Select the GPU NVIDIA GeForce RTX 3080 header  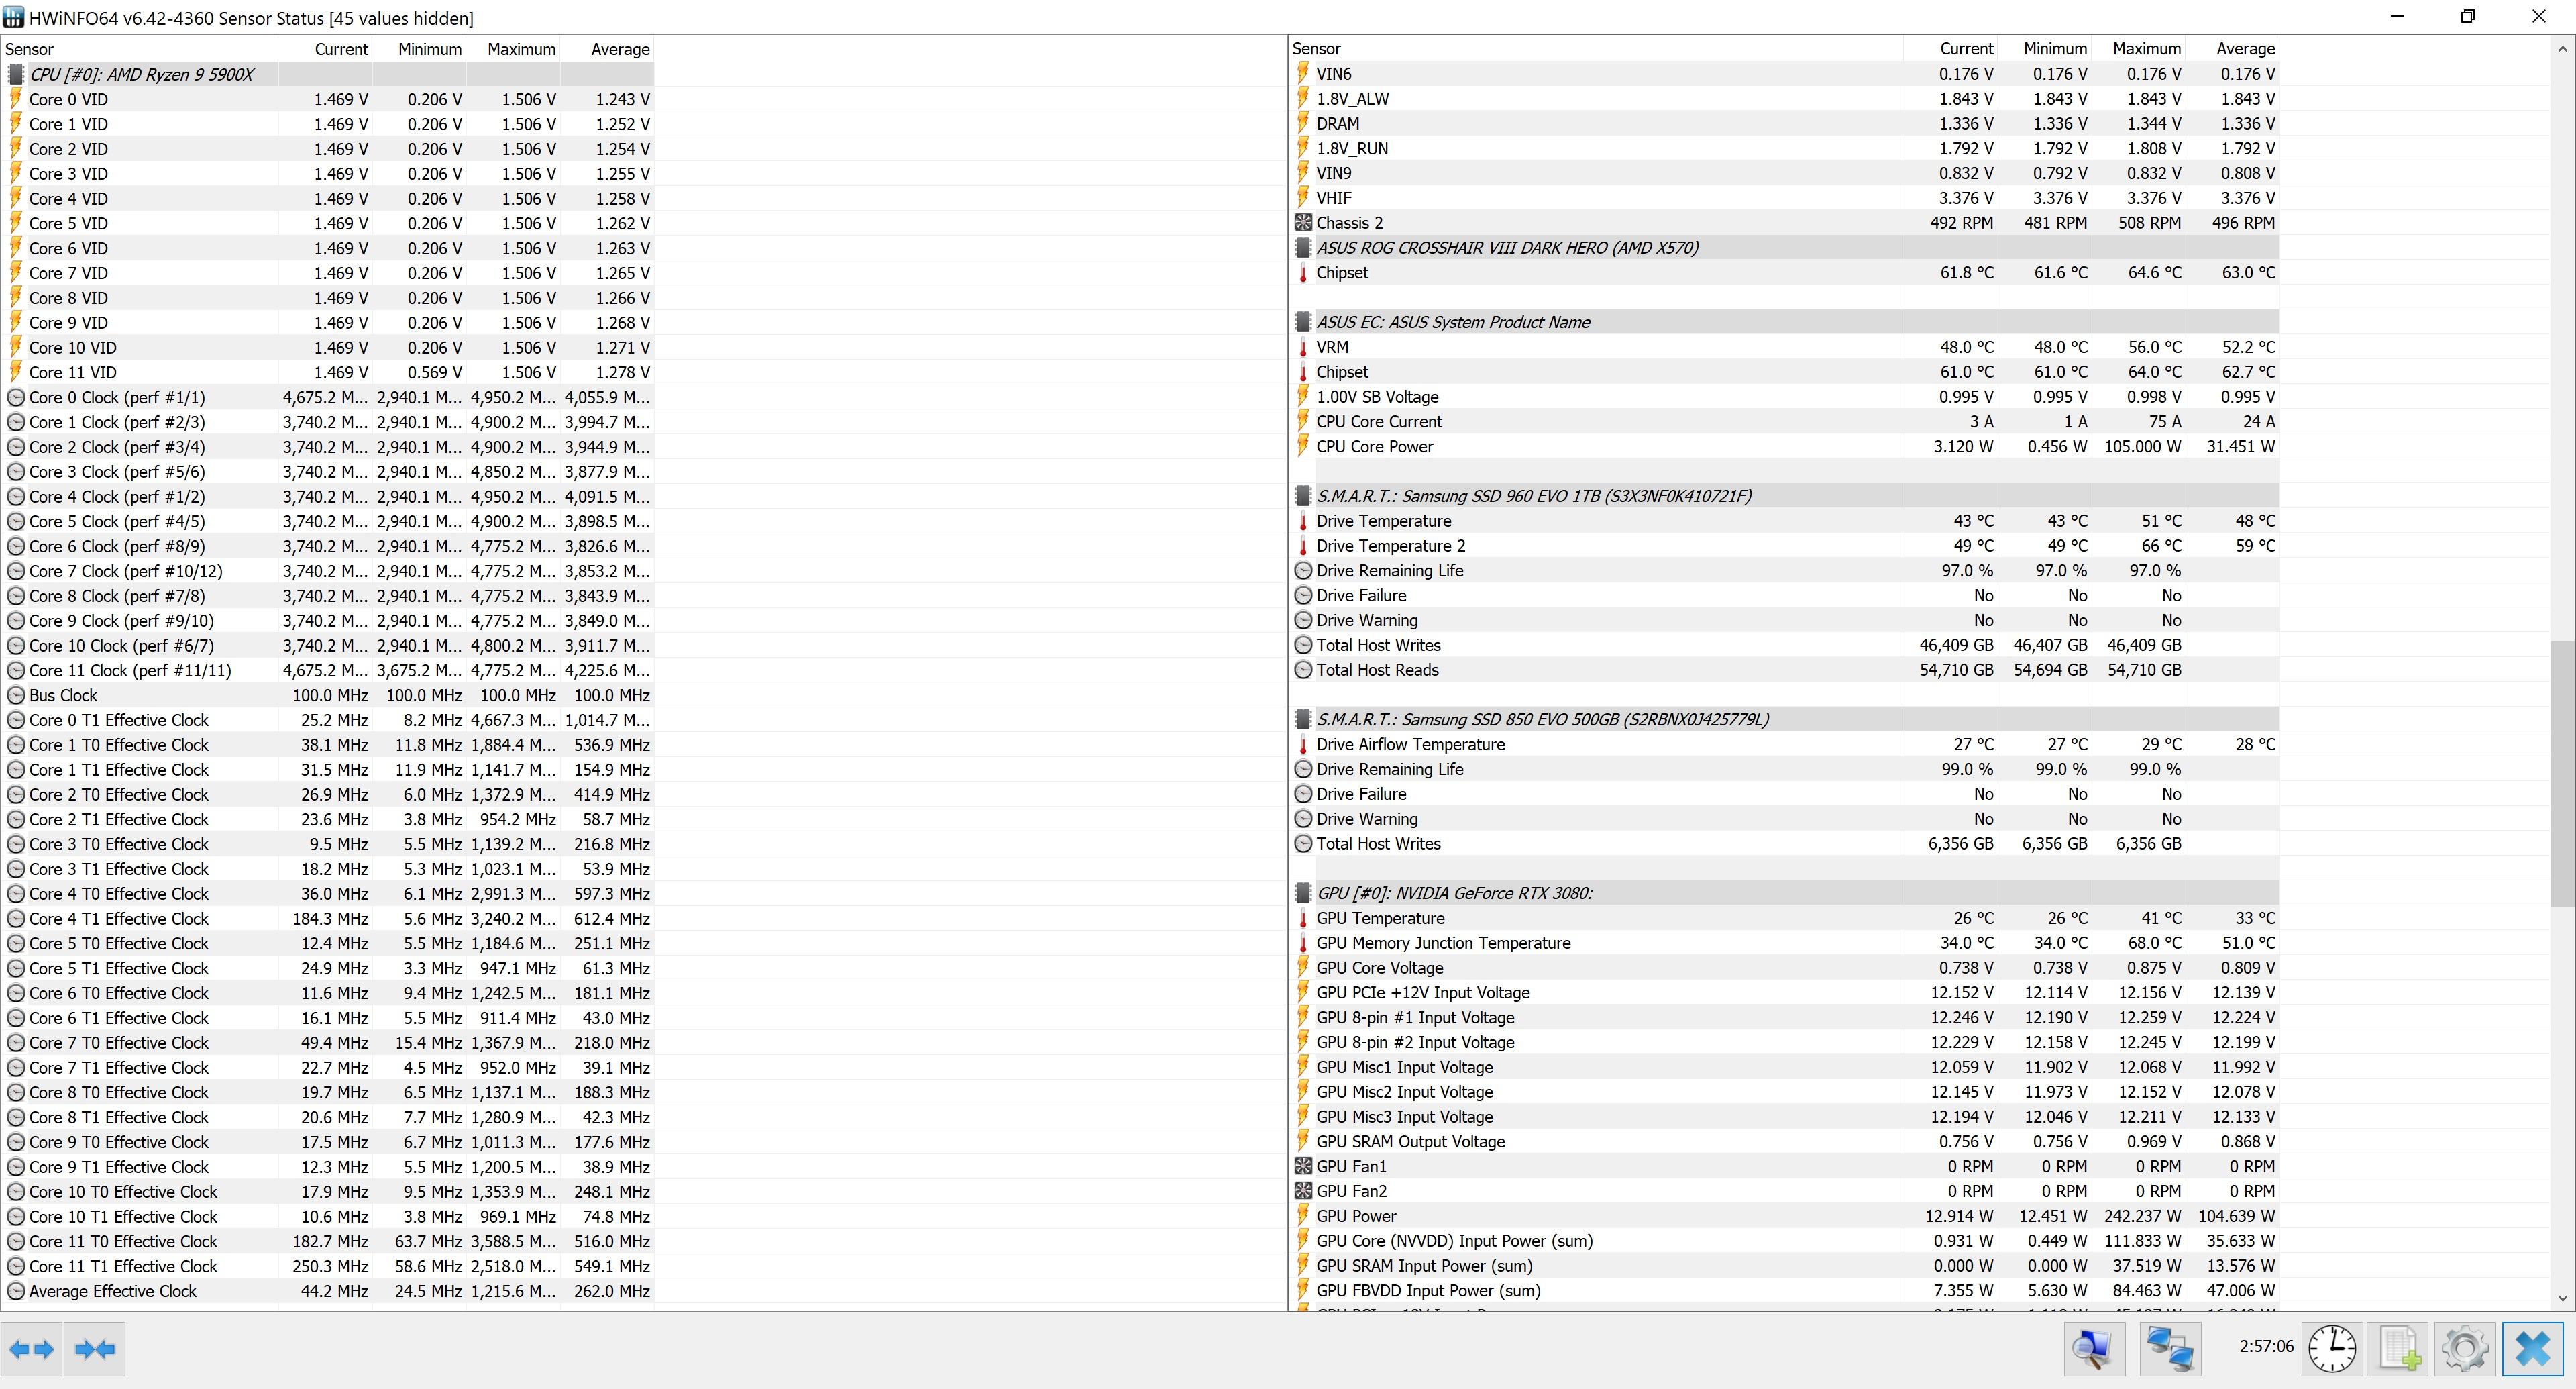1453,893
